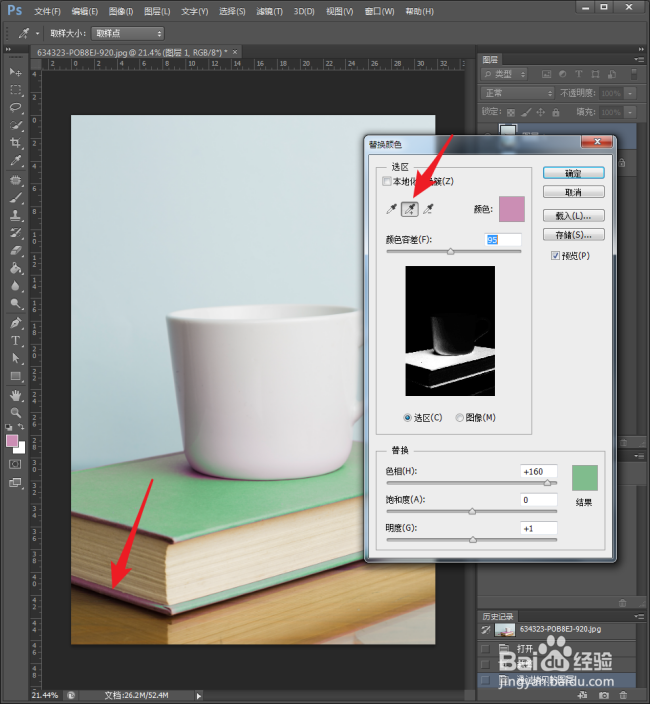This screenshot has width=650, height=704.
Task: Set history brush source on 634323-PO88EJ-920.jpg snapshot
Action: tap(485, 630)
